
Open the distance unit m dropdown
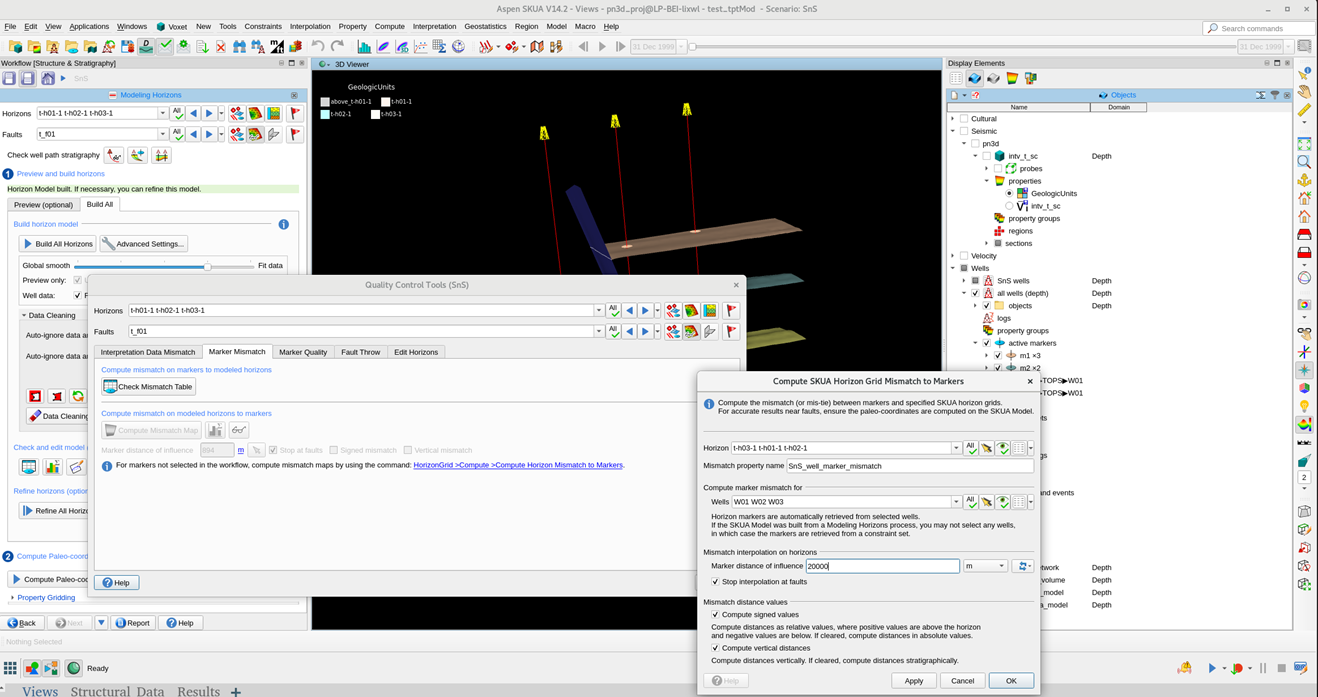(x=985, y=566)
